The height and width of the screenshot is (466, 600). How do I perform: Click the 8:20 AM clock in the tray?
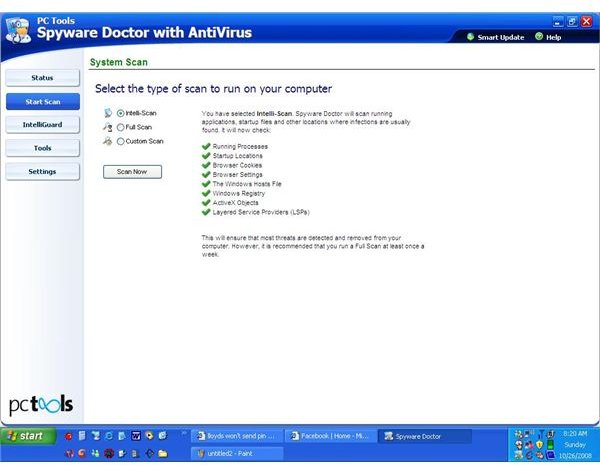pyautogui.click(x=575, y=433)
